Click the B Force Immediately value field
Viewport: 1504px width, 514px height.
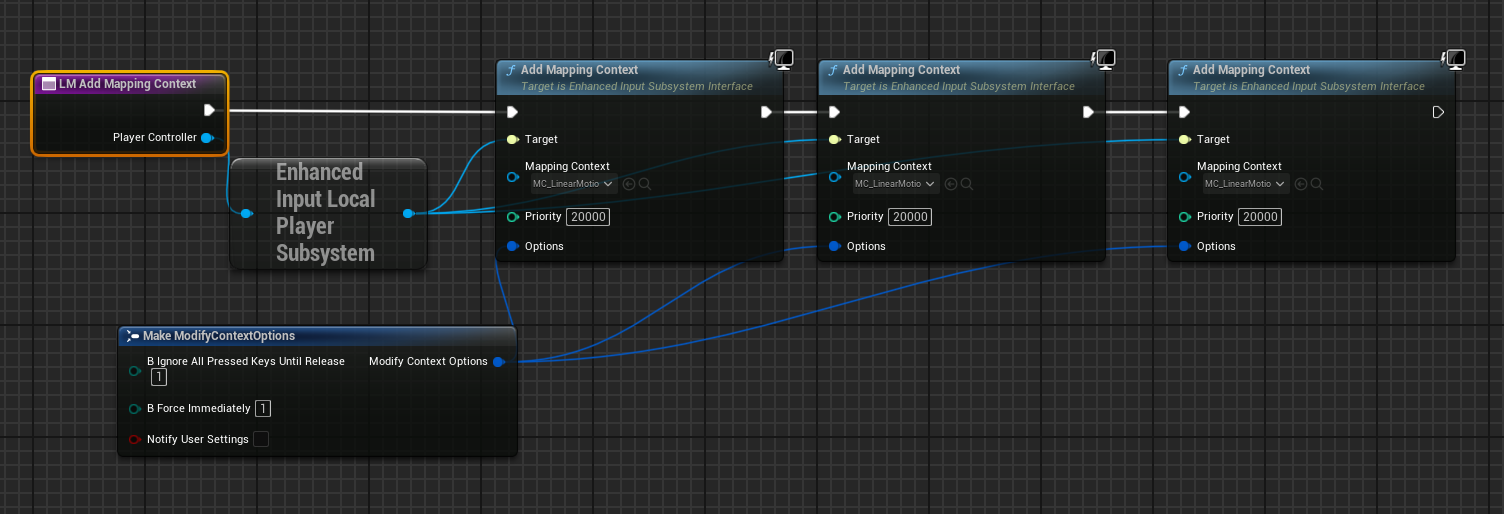click(263, 408)
